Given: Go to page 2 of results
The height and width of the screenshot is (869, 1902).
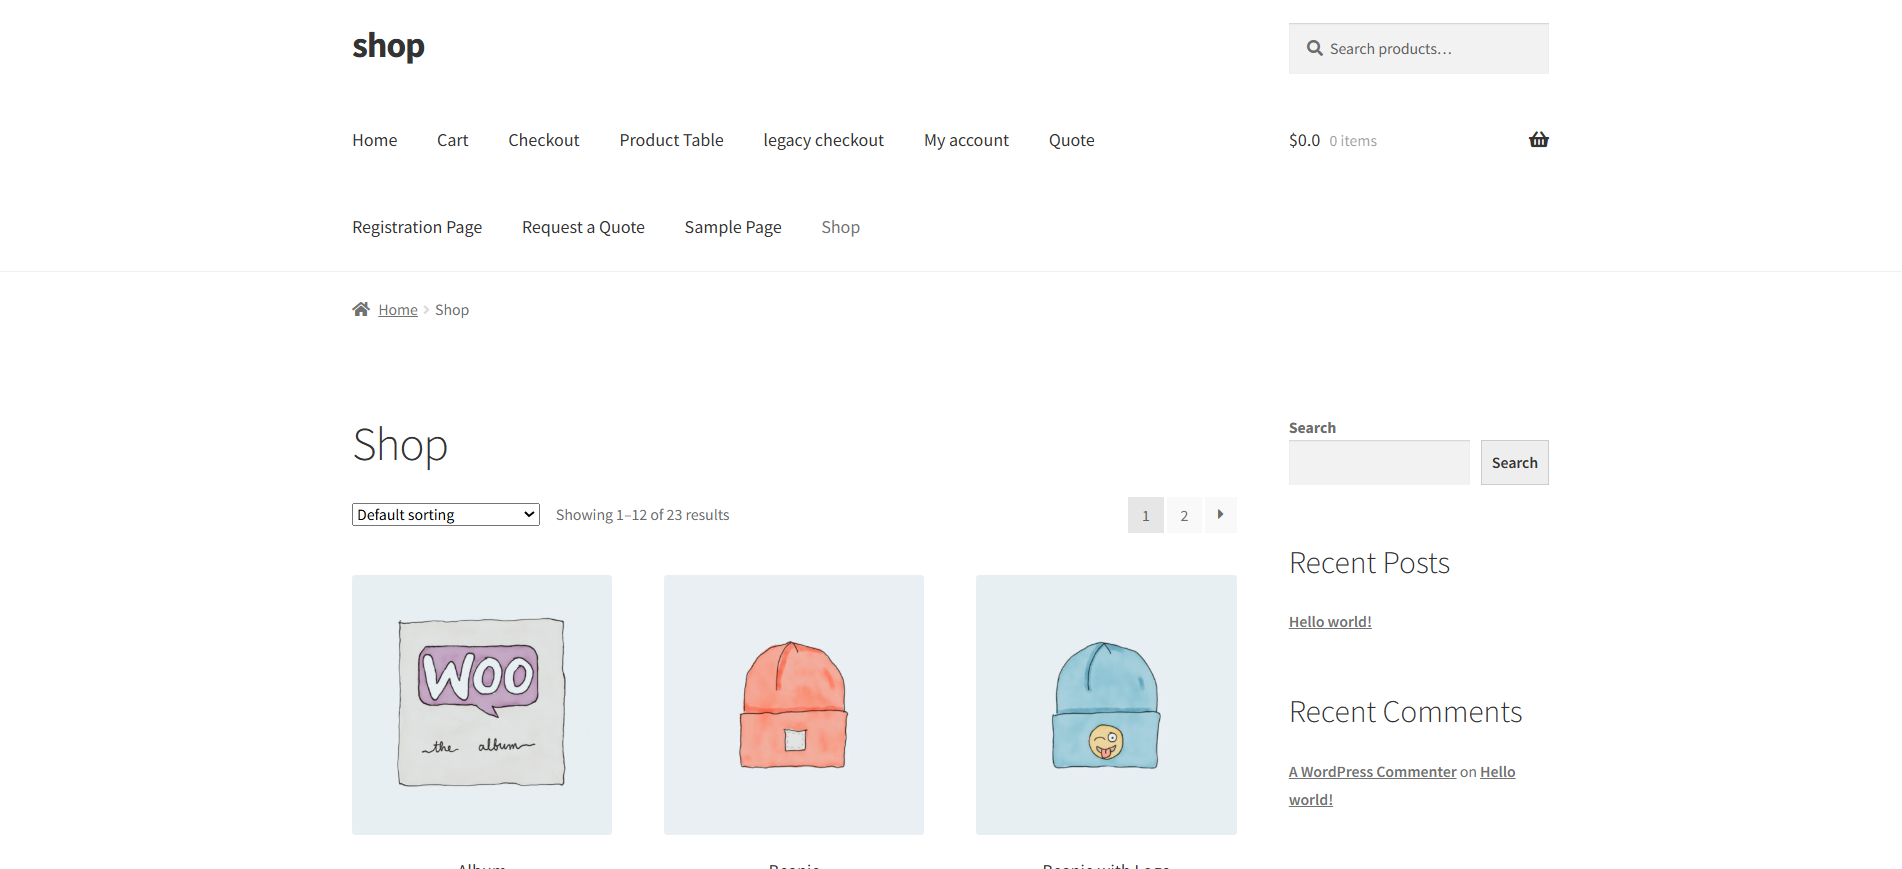Looking at the screenshot, I should coord(1184,515).
